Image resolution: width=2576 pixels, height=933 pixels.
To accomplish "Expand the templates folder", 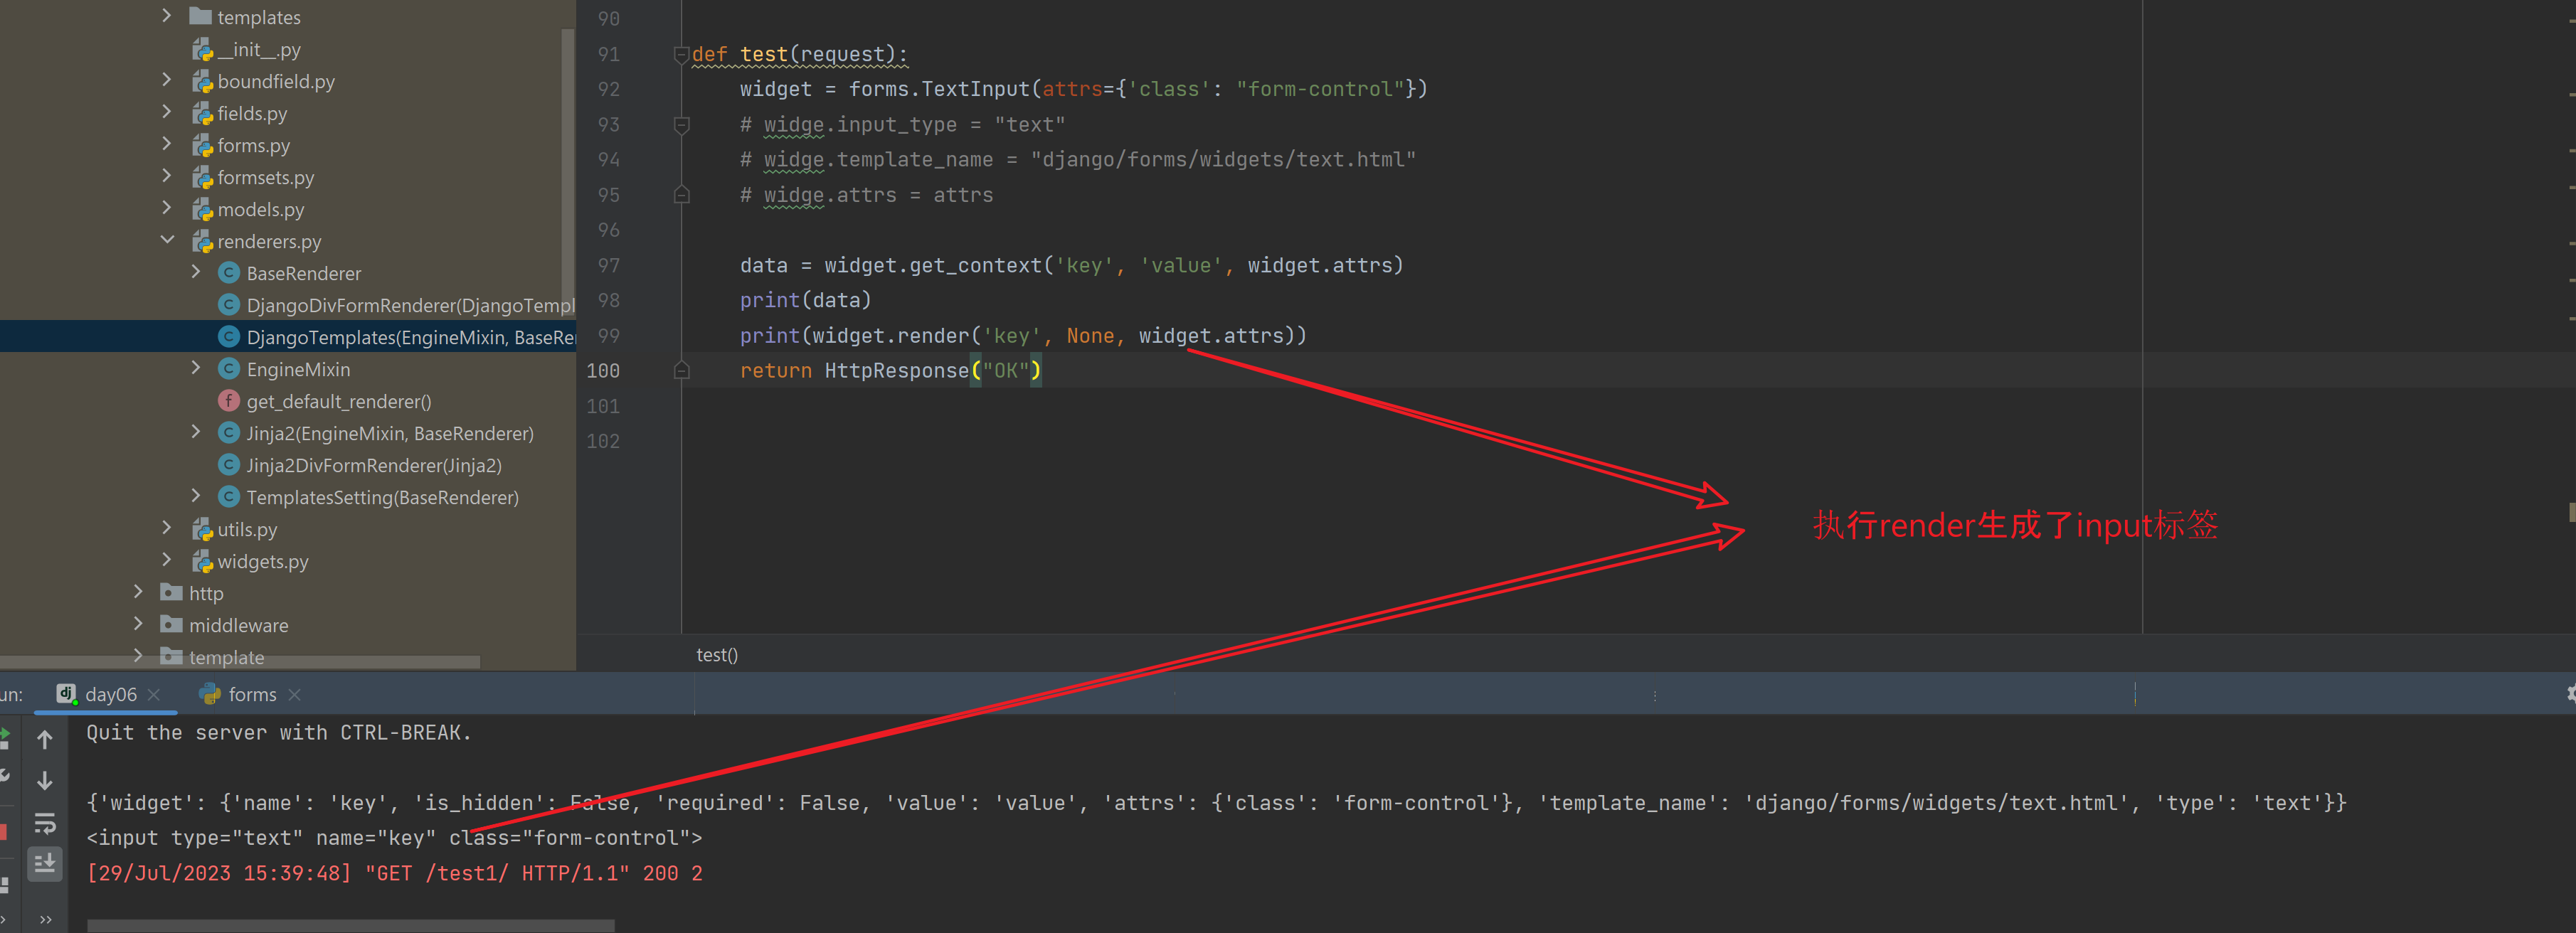I will click(167, 16).
